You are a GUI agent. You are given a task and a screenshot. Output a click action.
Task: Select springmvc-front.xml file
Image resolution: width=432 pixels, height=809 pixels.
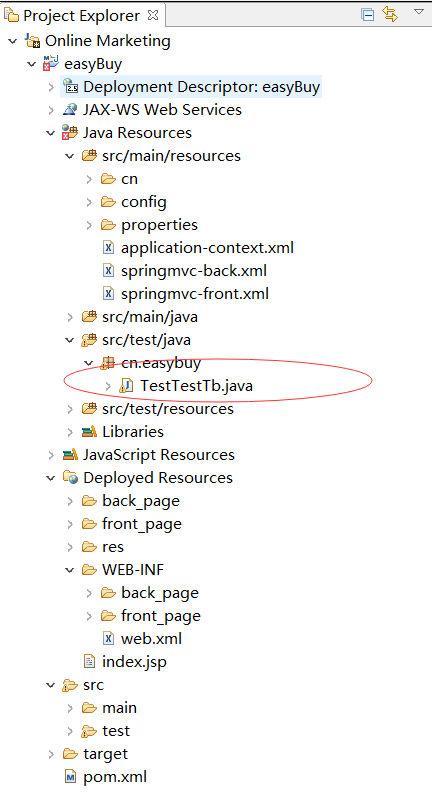pyautogui.click(x=195, y=294)
